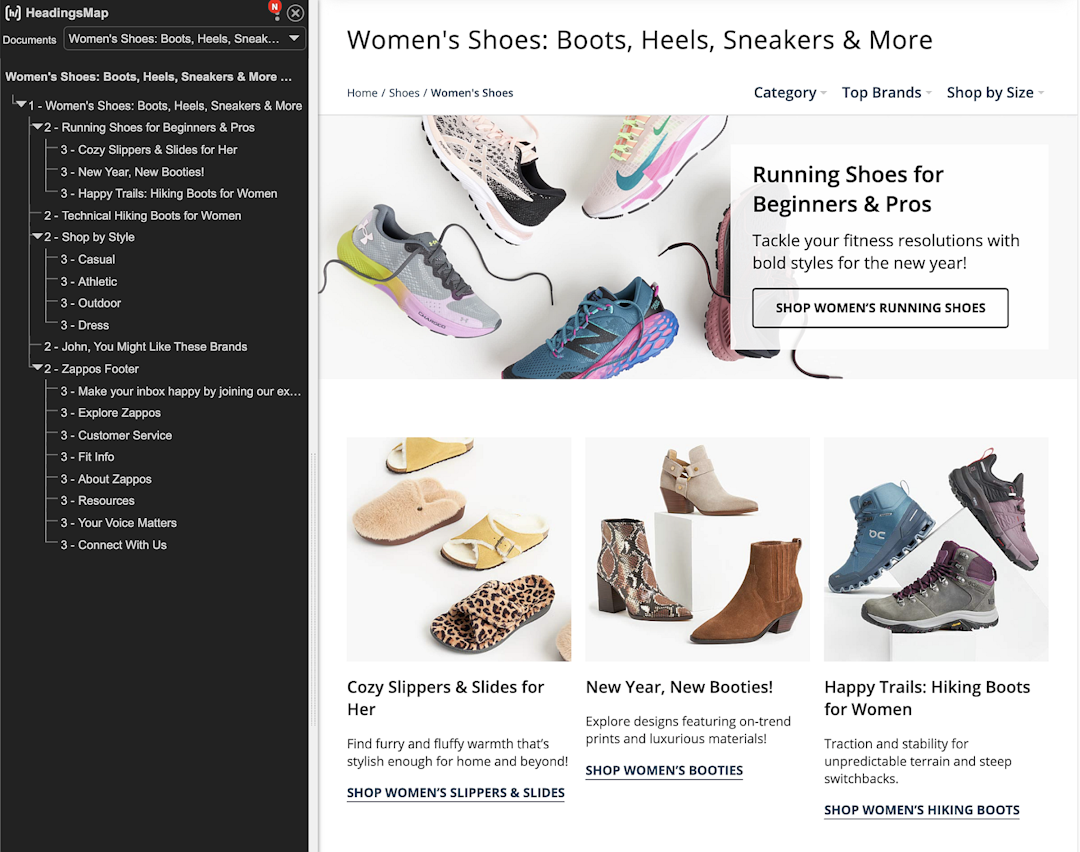Collapse the level 1 Women's Shoes heading
This screenshot has width=1080, height=852.
[x=20, y=105]
